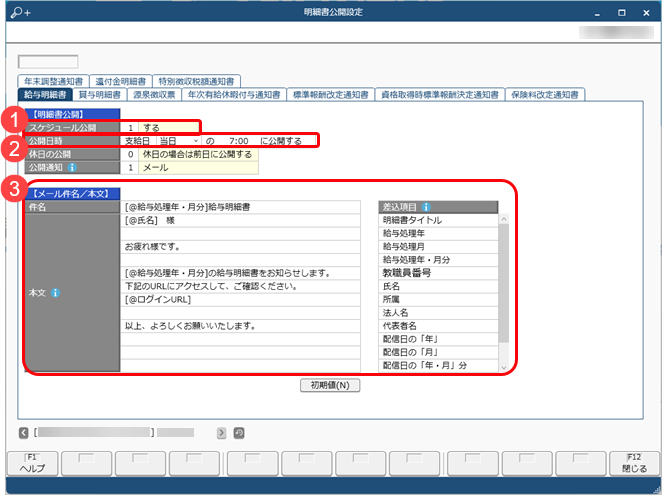Open the 源泉徴収票 tab

click(154, 95)
